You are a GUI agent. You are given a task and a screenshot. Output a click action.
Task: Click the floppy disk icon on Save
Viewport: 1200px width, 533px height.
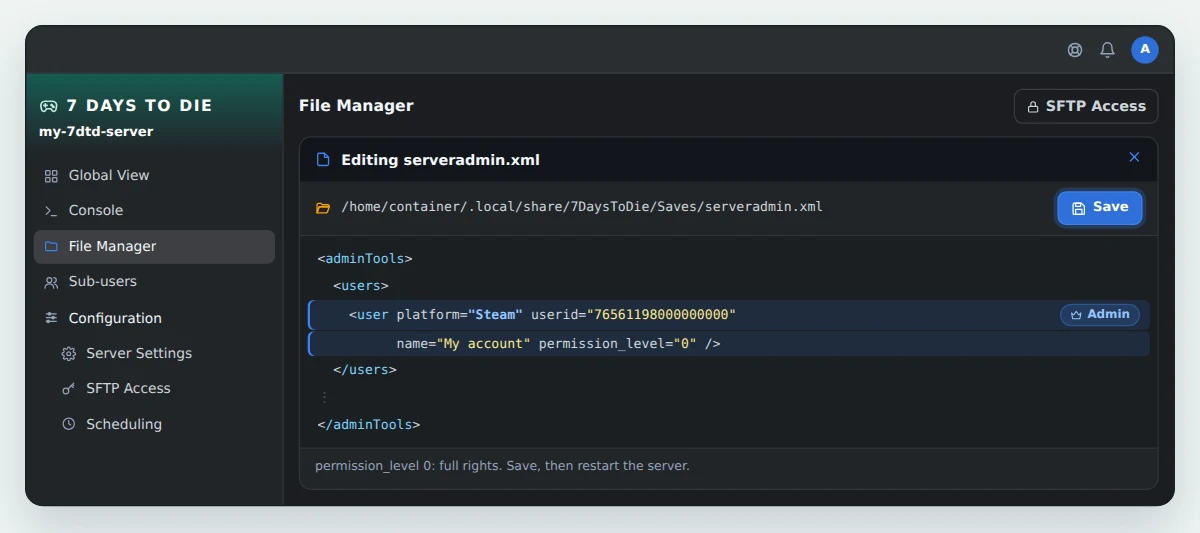[1078, 208]
